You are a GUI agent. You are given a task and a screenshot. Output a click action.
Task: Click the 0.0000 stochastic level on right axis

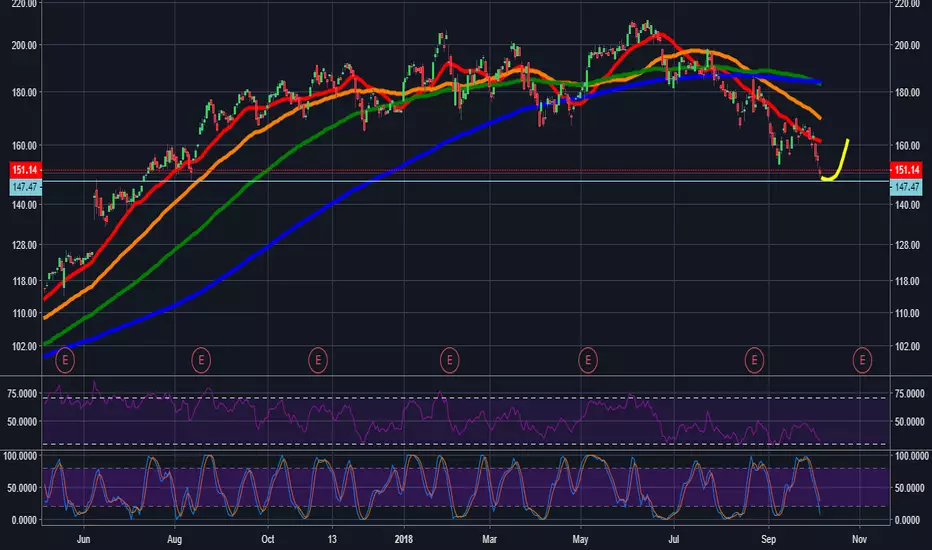tap(908, 520)
